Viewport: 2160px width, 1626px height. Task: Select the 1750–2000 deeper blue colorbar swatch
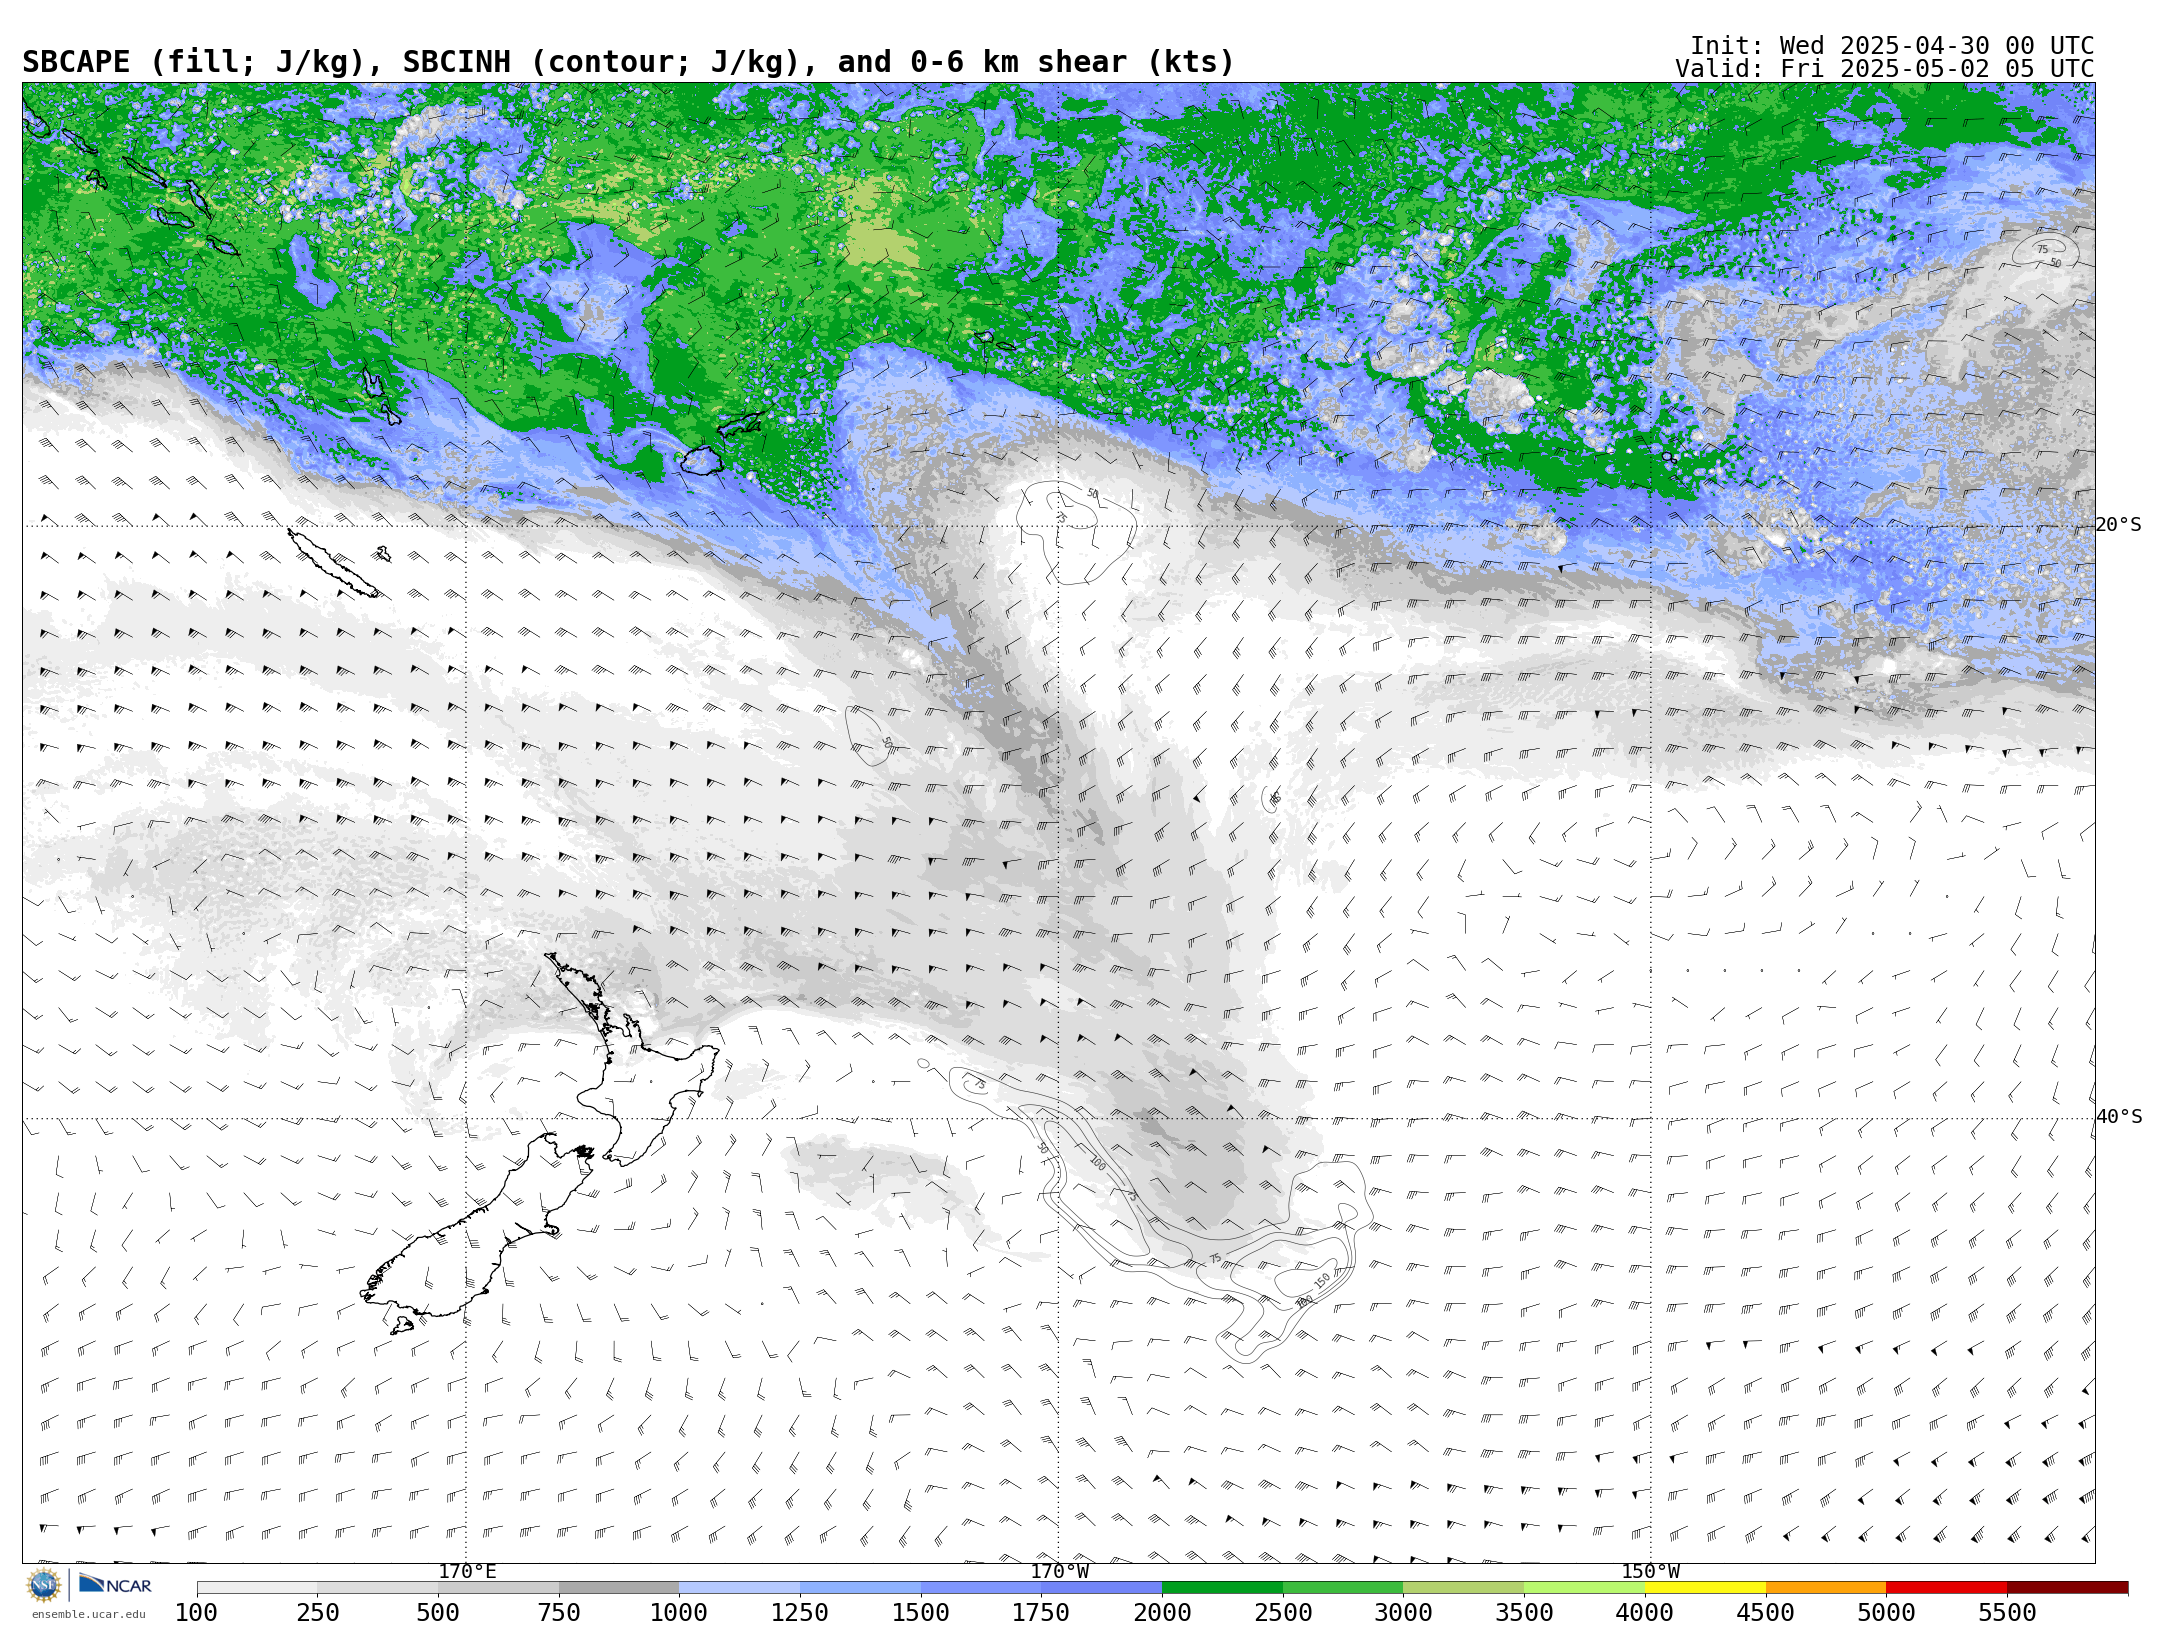click(x=1102, y=1588)
